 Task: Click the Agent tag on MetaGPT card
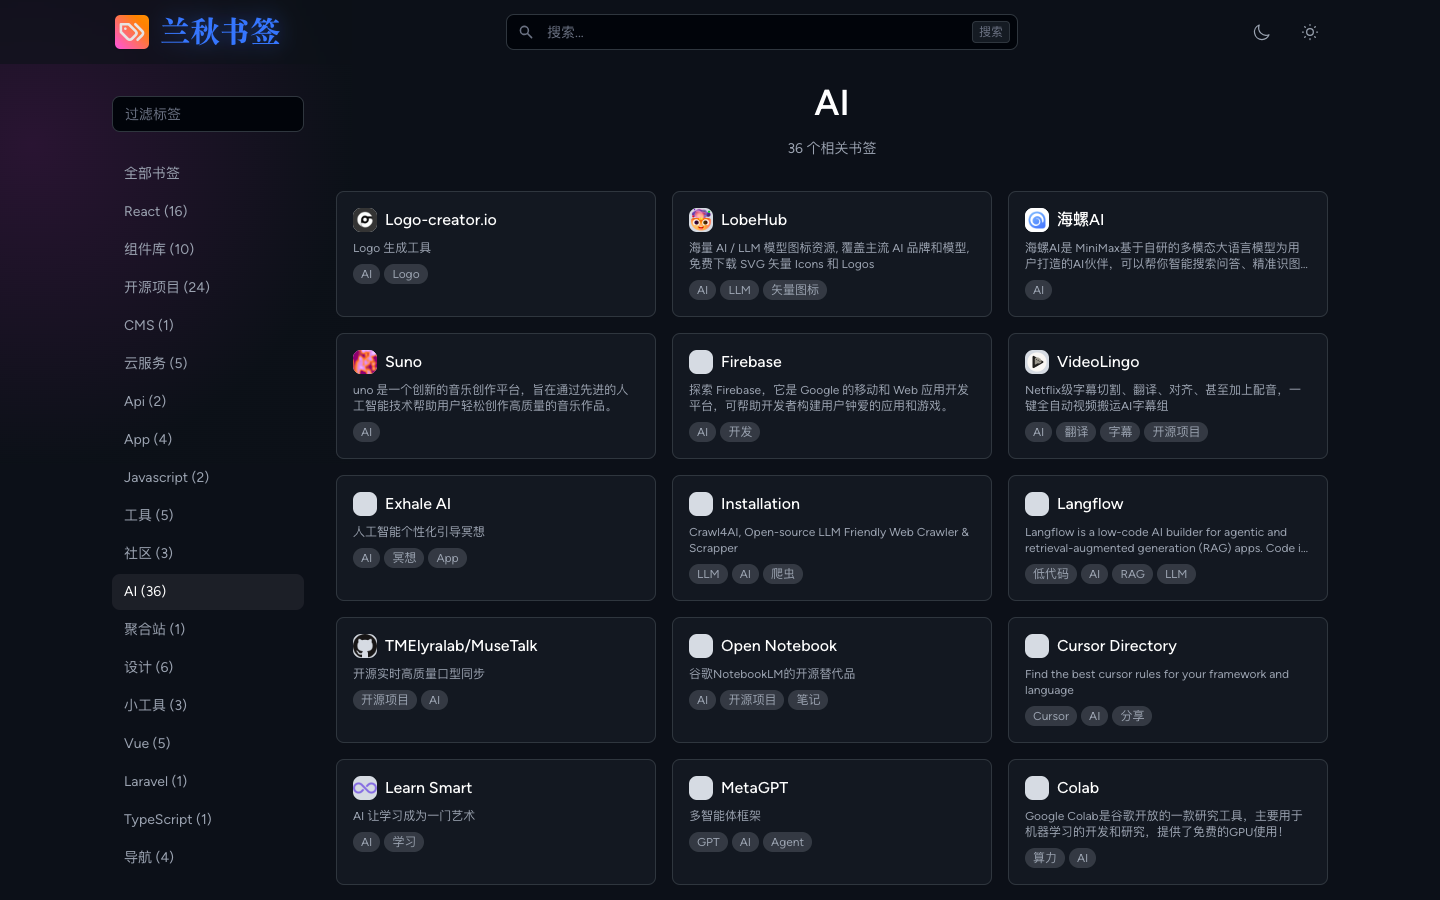[787, 842]
